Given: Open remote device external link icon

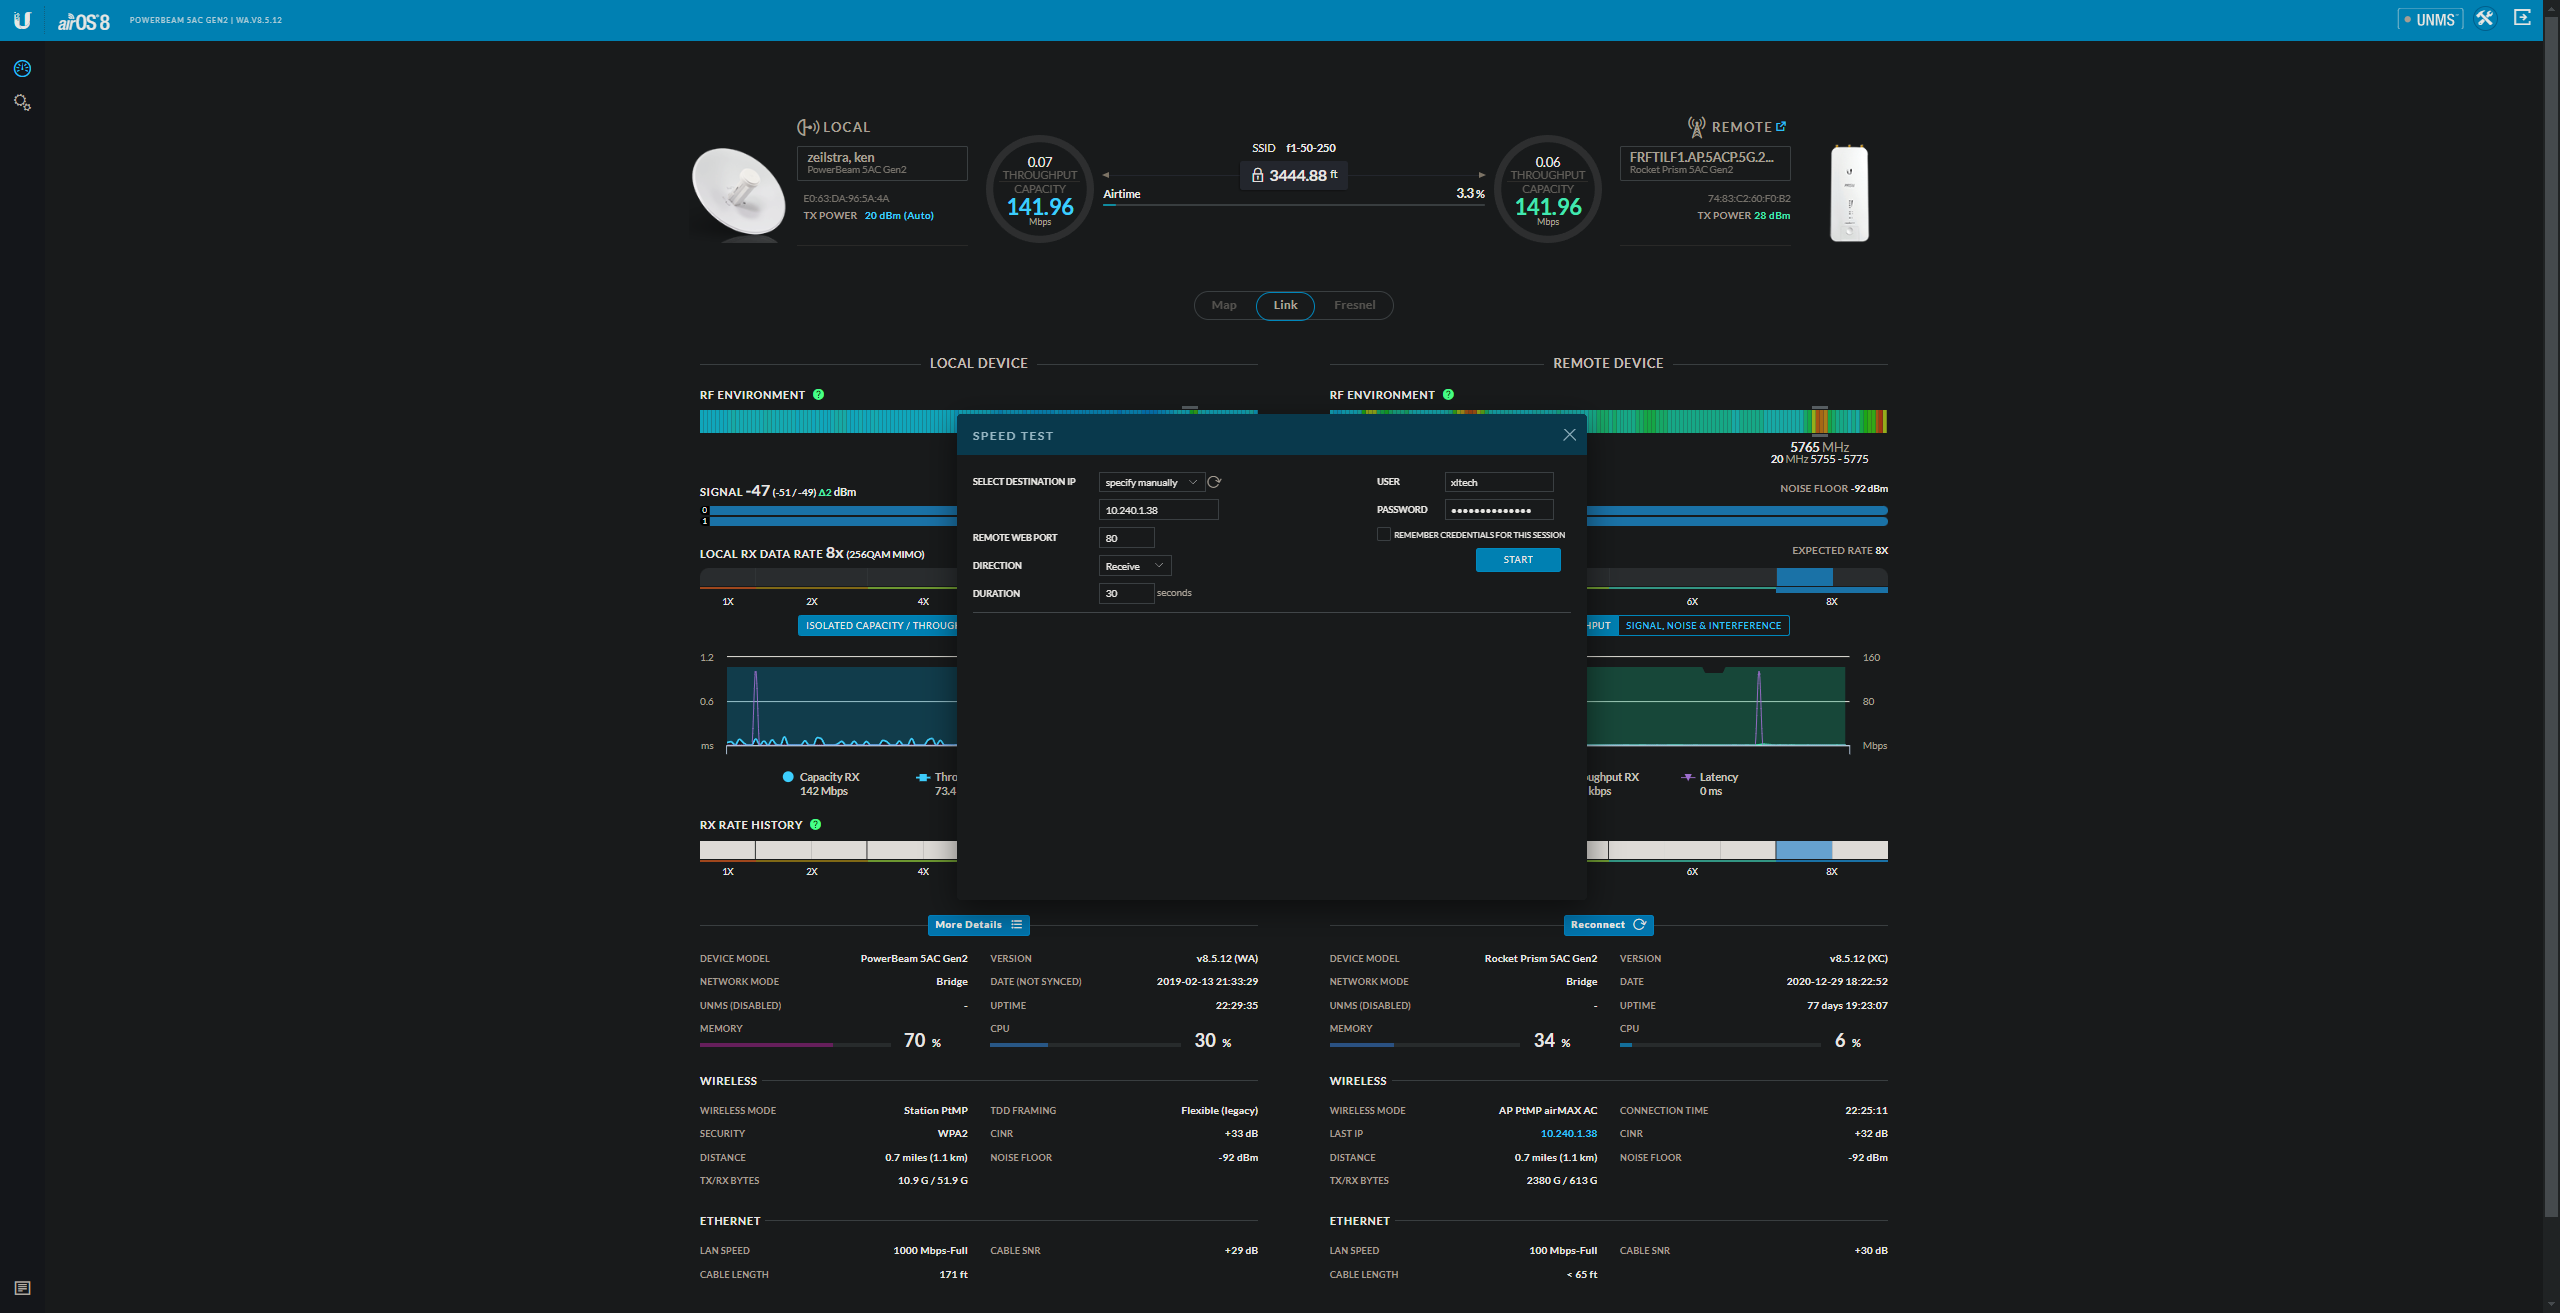Looking at the screenshot, I should point(1781,127).
